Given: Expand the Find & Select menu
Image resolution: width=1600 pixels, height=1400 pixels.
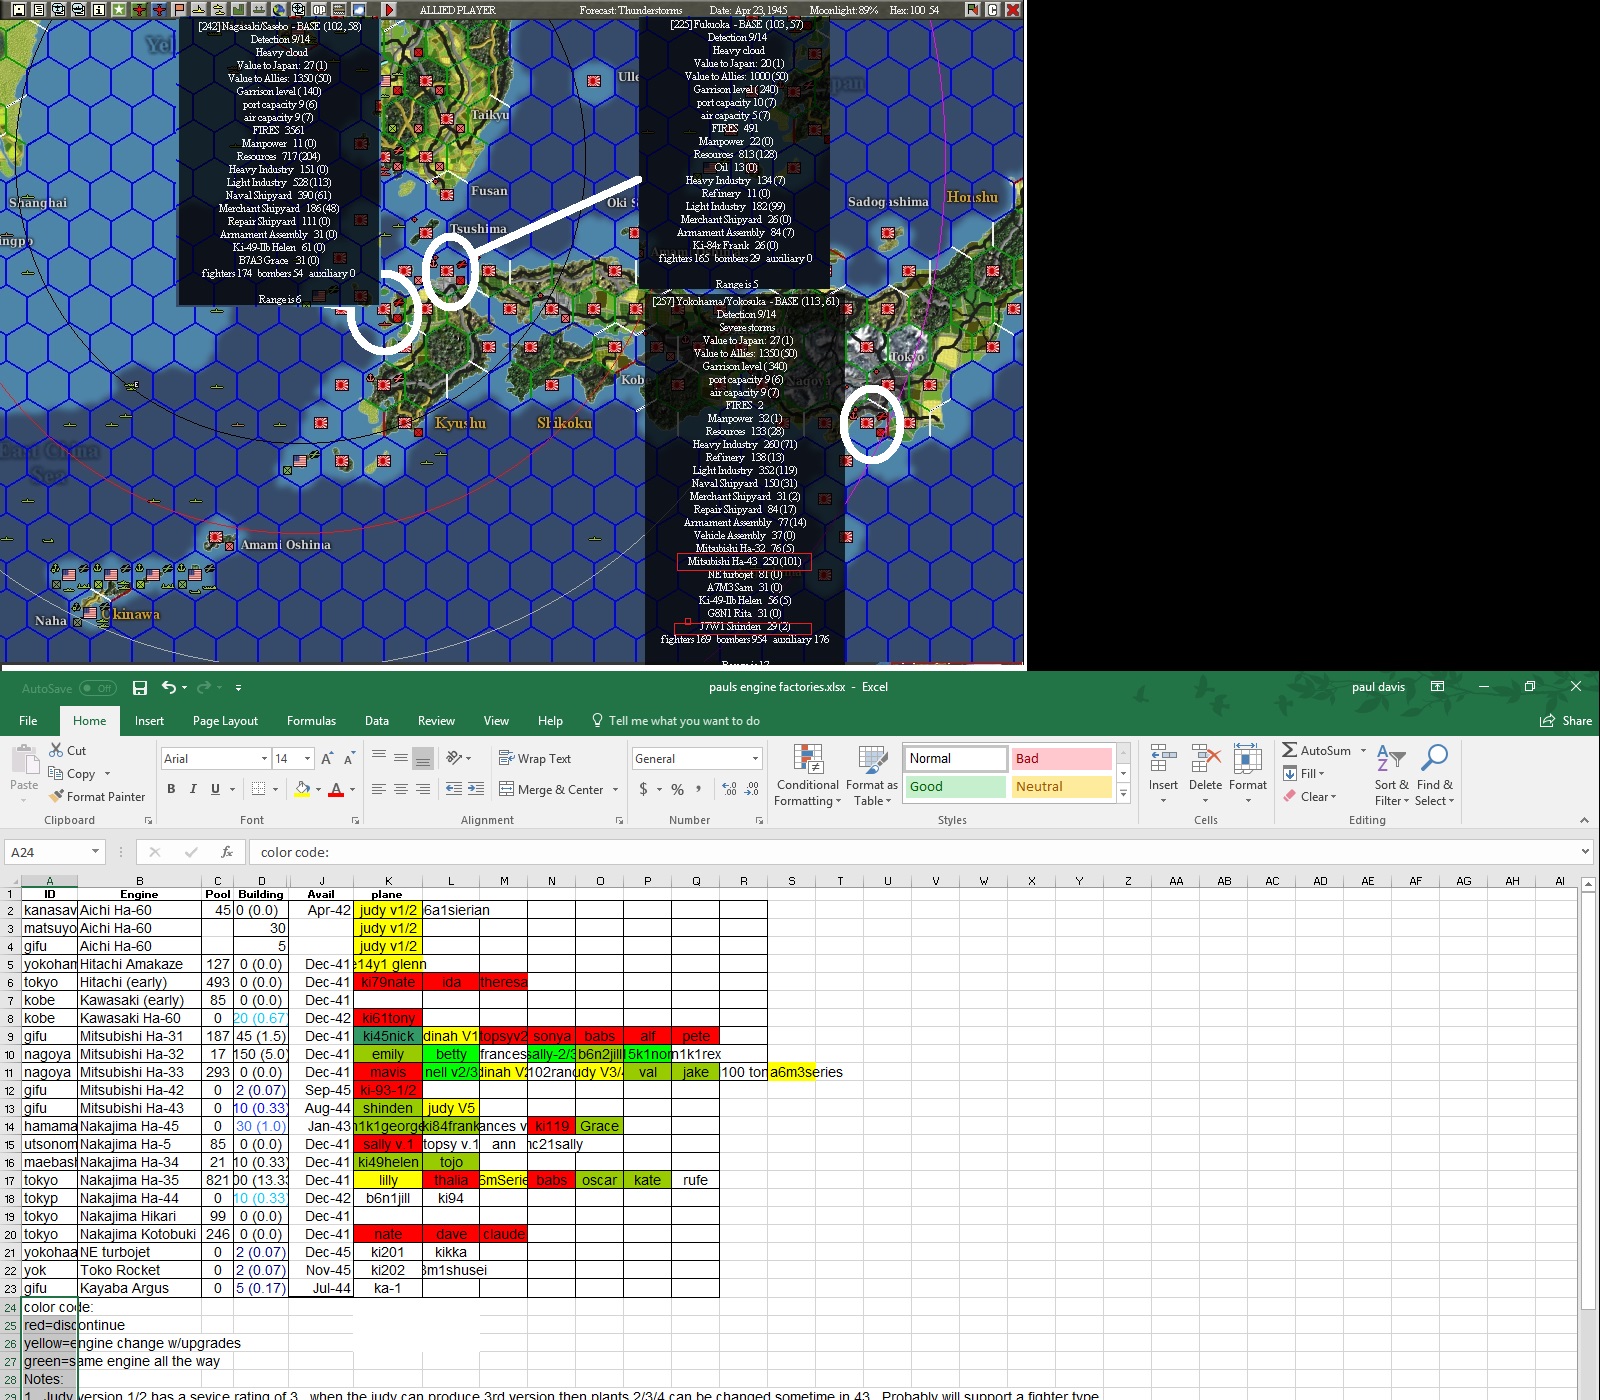Looking at the screenshot, I should pyautogui.click(x=1434, y=773).
